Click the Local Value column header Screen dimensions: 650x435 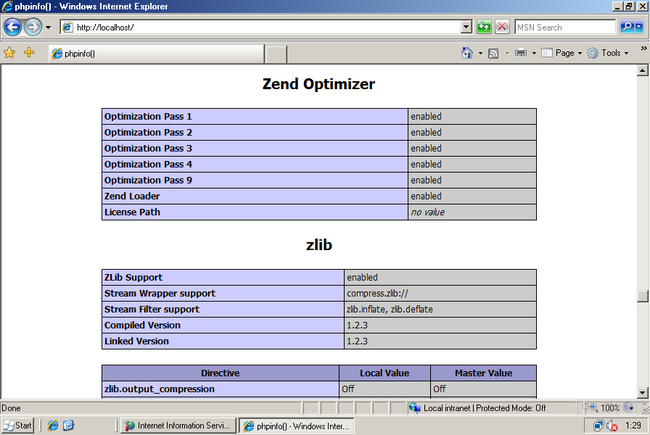pos(384,373)
